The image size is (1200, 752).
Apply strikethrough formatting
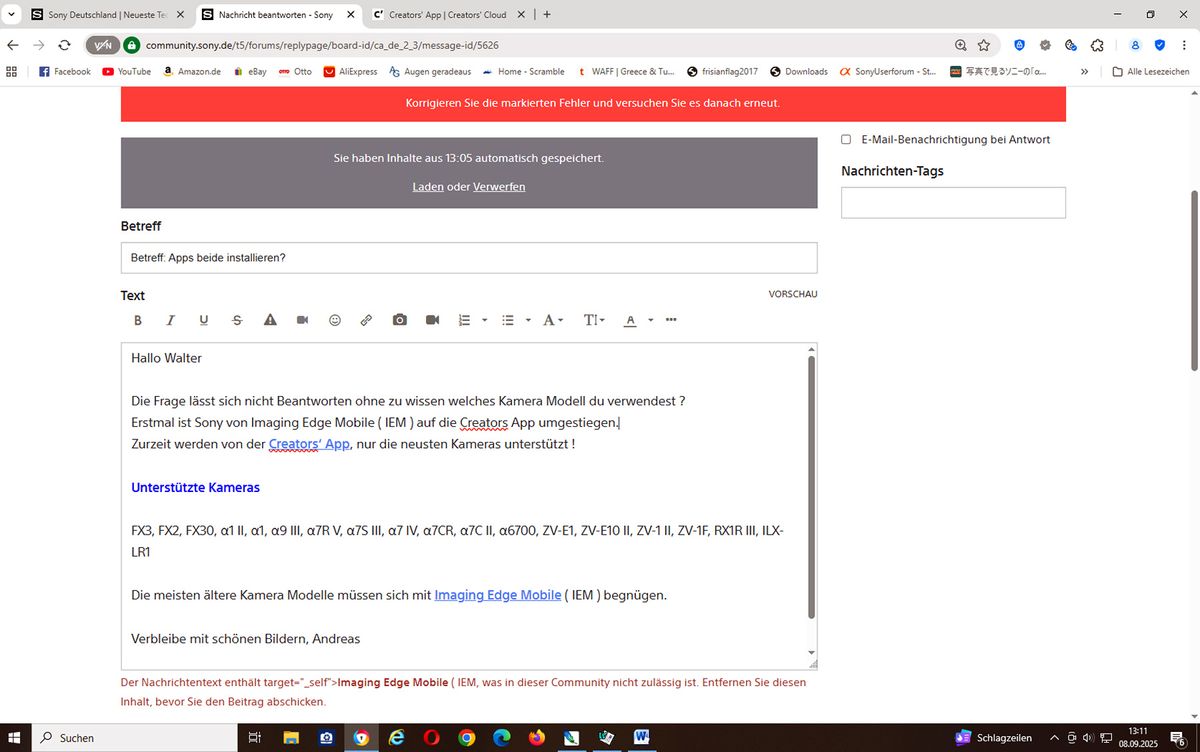click(x=237, y=320)
